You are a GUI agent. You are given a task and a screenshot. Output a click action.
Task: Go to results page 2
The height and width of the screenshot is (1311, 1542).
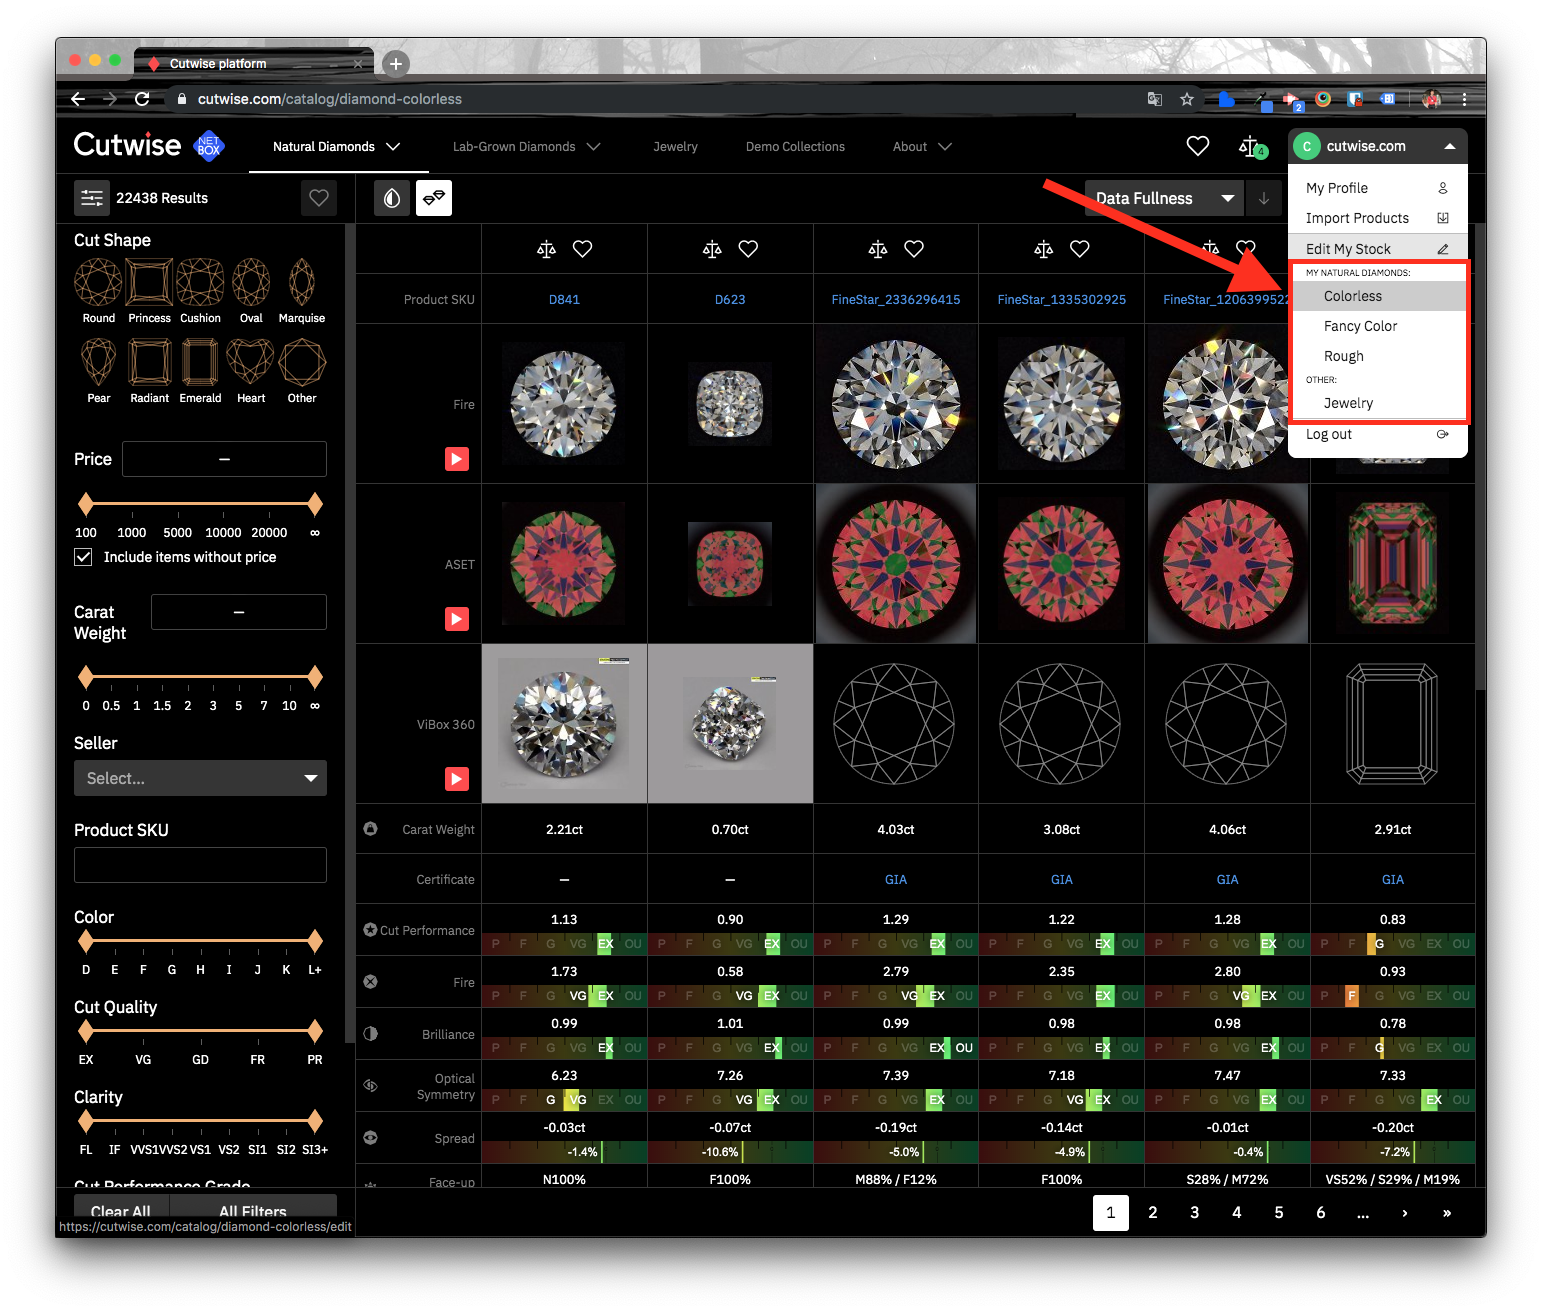click(x=1153, y=1212)
